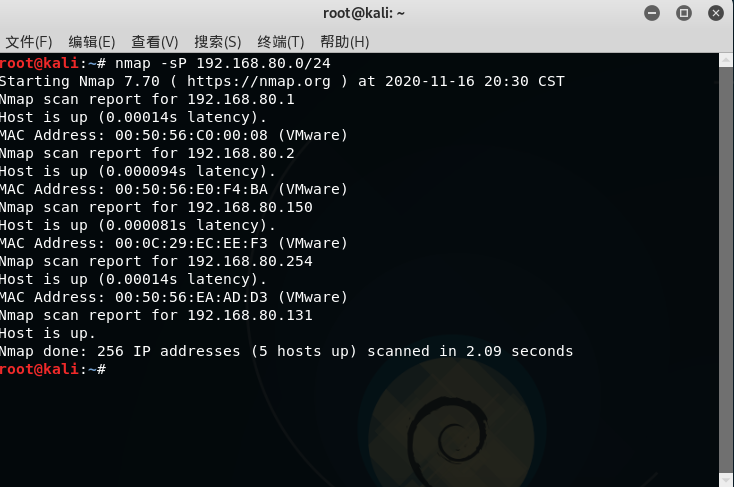
Task: Click the vertical scrollbar track
Action: [726, 270]
